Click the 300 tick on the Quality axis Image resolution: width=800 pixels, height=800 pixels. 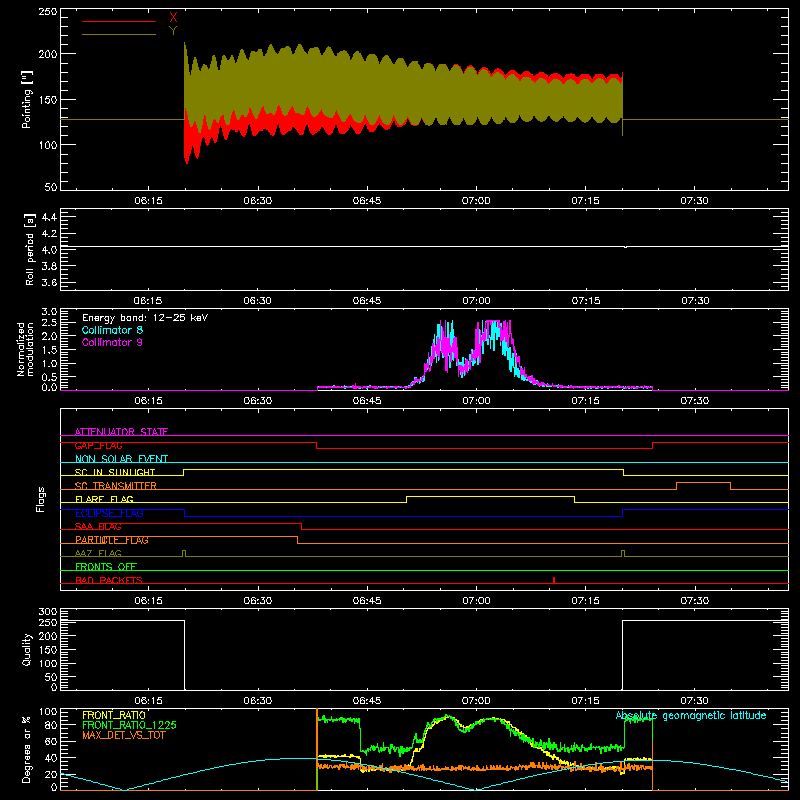click(x=47, y=612)
